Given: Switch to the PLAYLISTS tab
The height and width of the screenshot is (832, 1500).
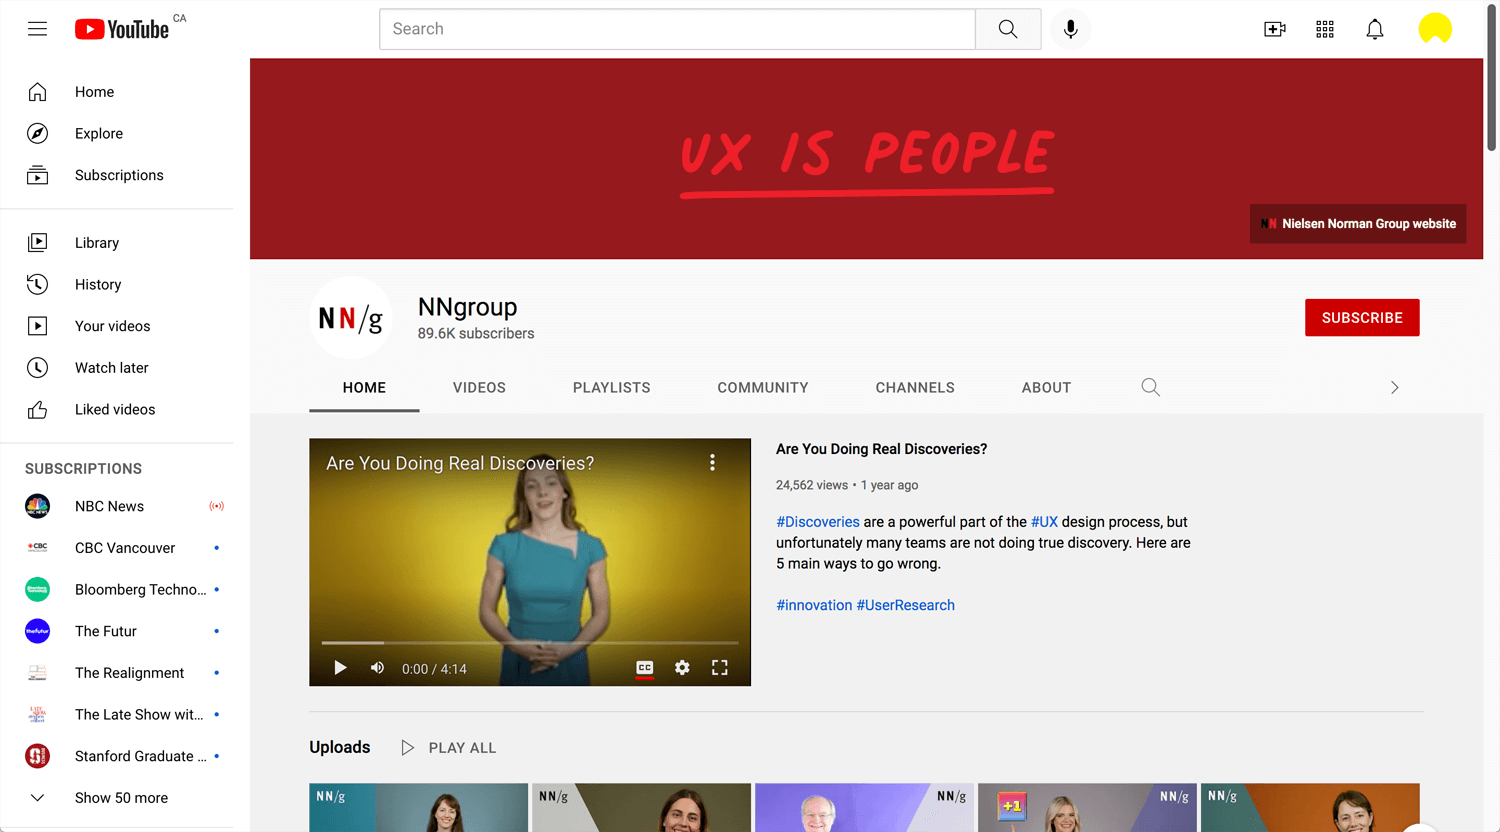Looking at the screenshot, I should [612, 388].
